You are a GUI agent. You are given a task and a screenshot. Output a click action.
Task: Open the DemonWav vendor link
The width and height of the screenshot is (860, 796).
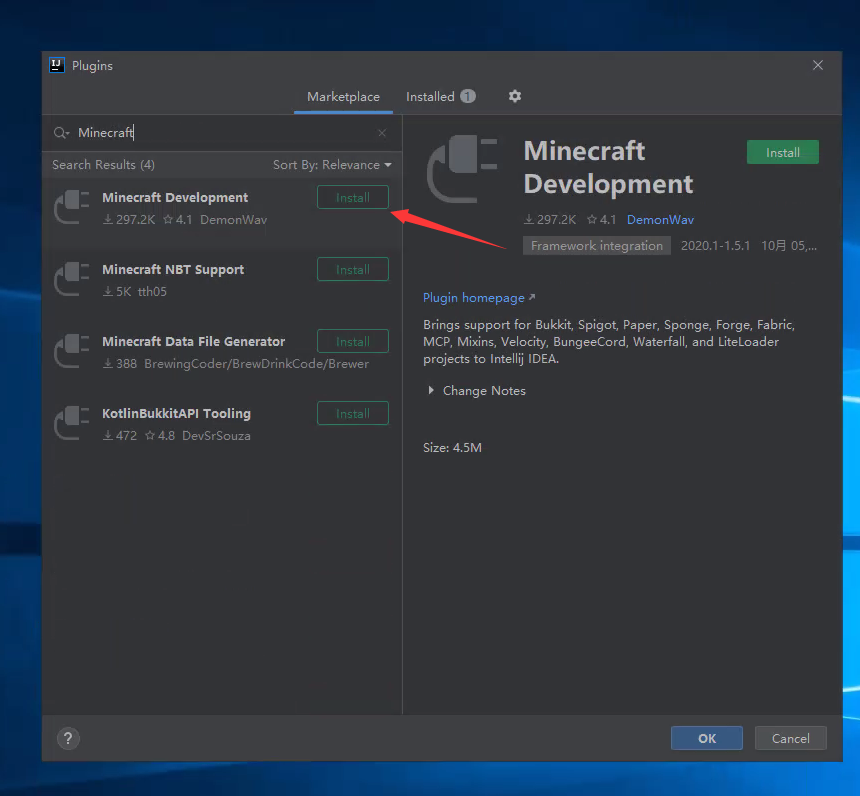click(660, 220)
